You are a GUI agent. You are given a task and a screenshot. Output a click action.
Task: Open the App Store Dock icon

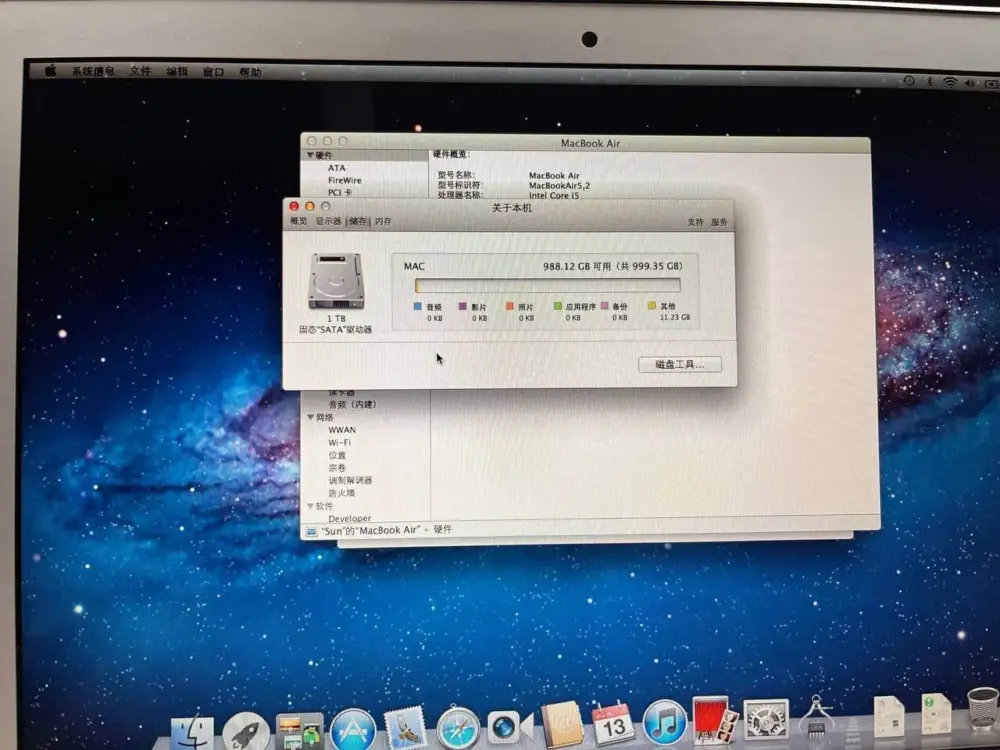click(x=353, y=730)
